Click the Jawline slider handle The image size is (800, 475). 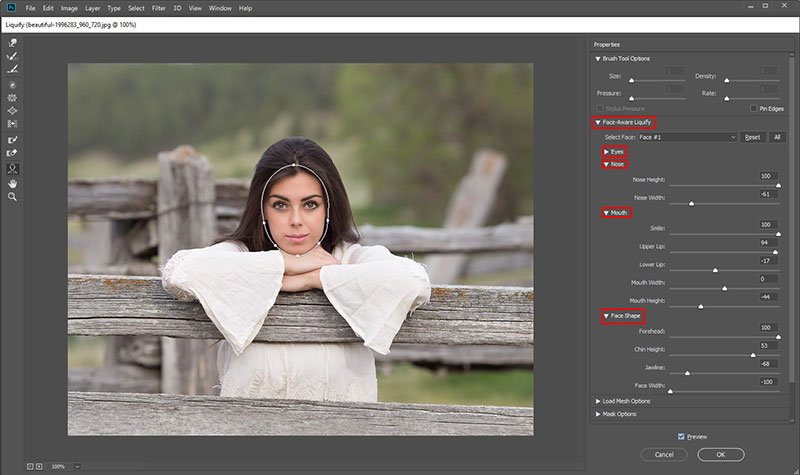(687, 373)
